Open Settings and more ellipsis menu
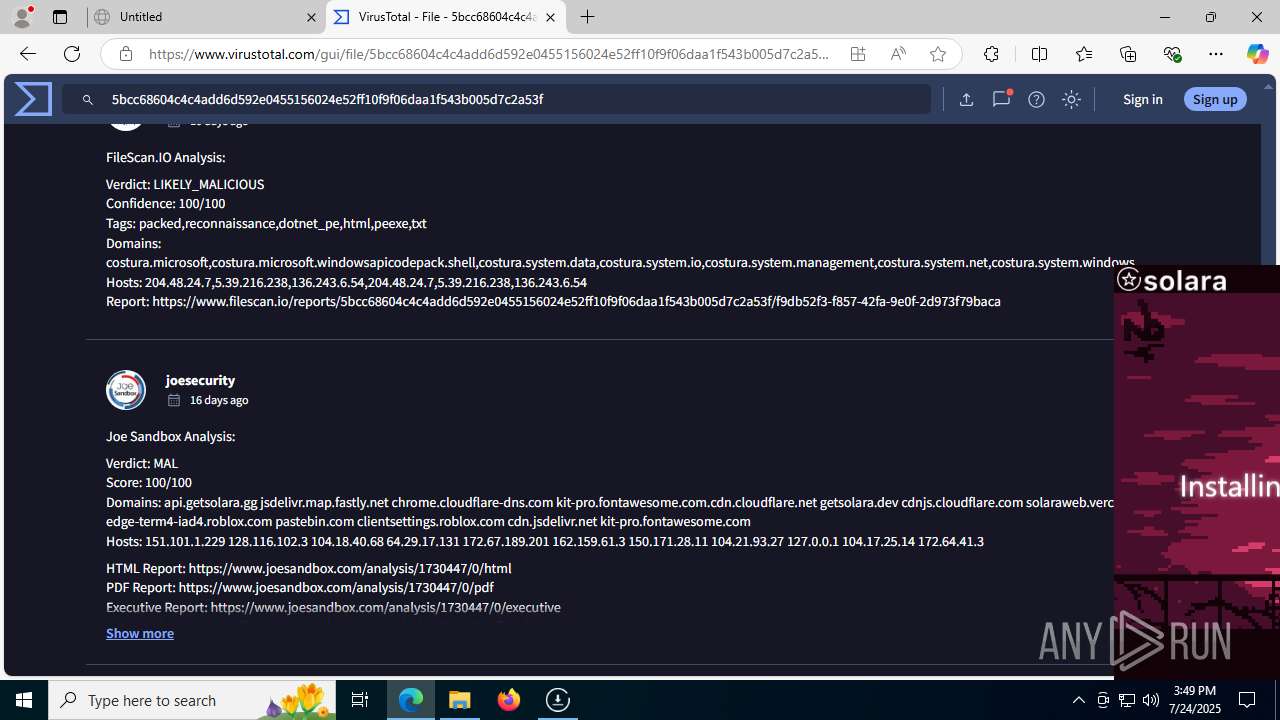Screen dimensions: 1280x720 [x=1216, y=54]
